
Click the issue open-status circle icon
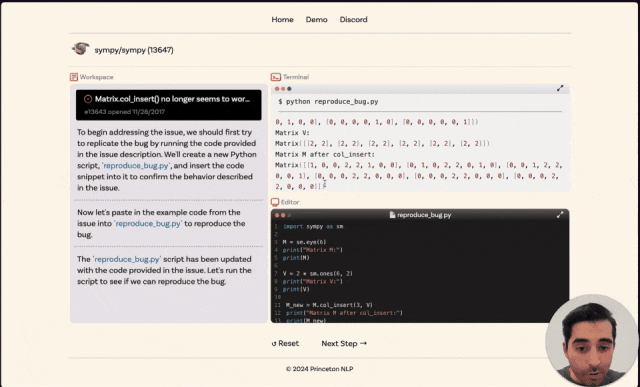pyautogui.click(x=88, y=99)
